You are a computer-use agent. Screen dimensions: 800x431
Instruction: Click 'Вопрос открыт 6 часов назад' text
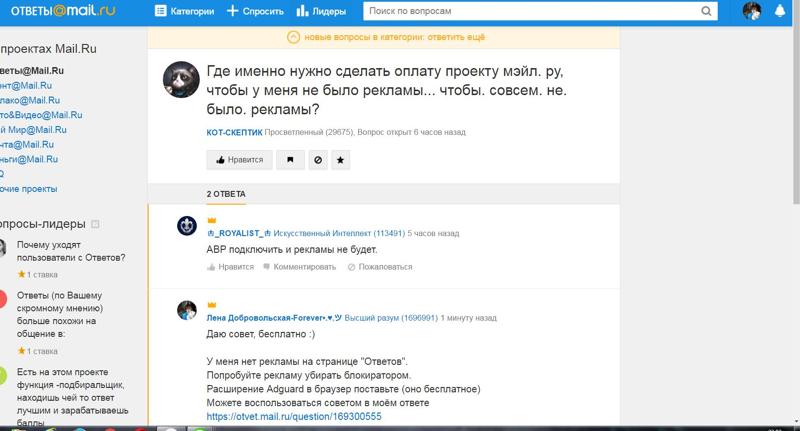(x=411, y=132)
